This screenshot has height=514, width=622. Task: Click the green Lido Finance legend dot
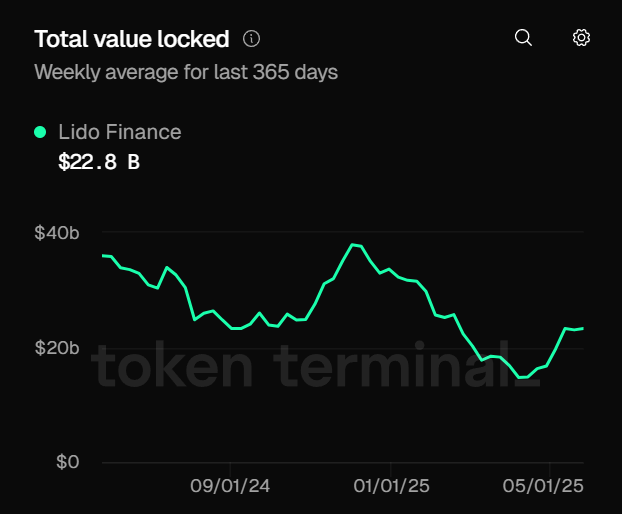pyautogui.click(x=40, y=131)
